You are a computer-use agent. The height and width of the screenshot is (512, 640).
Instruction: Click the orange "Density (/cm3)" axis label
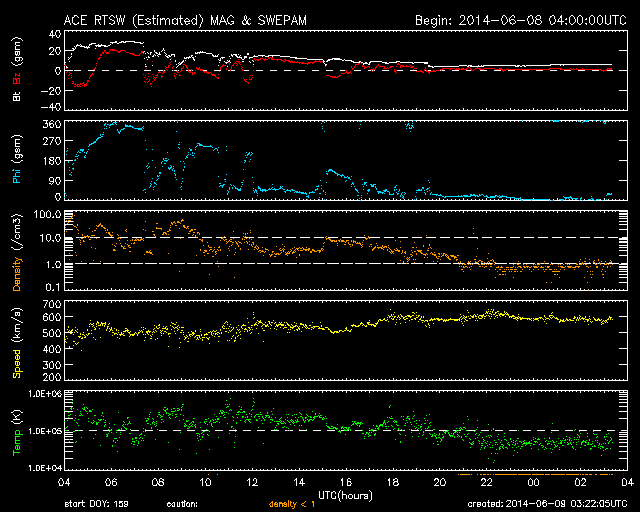(x=17, y=252)
